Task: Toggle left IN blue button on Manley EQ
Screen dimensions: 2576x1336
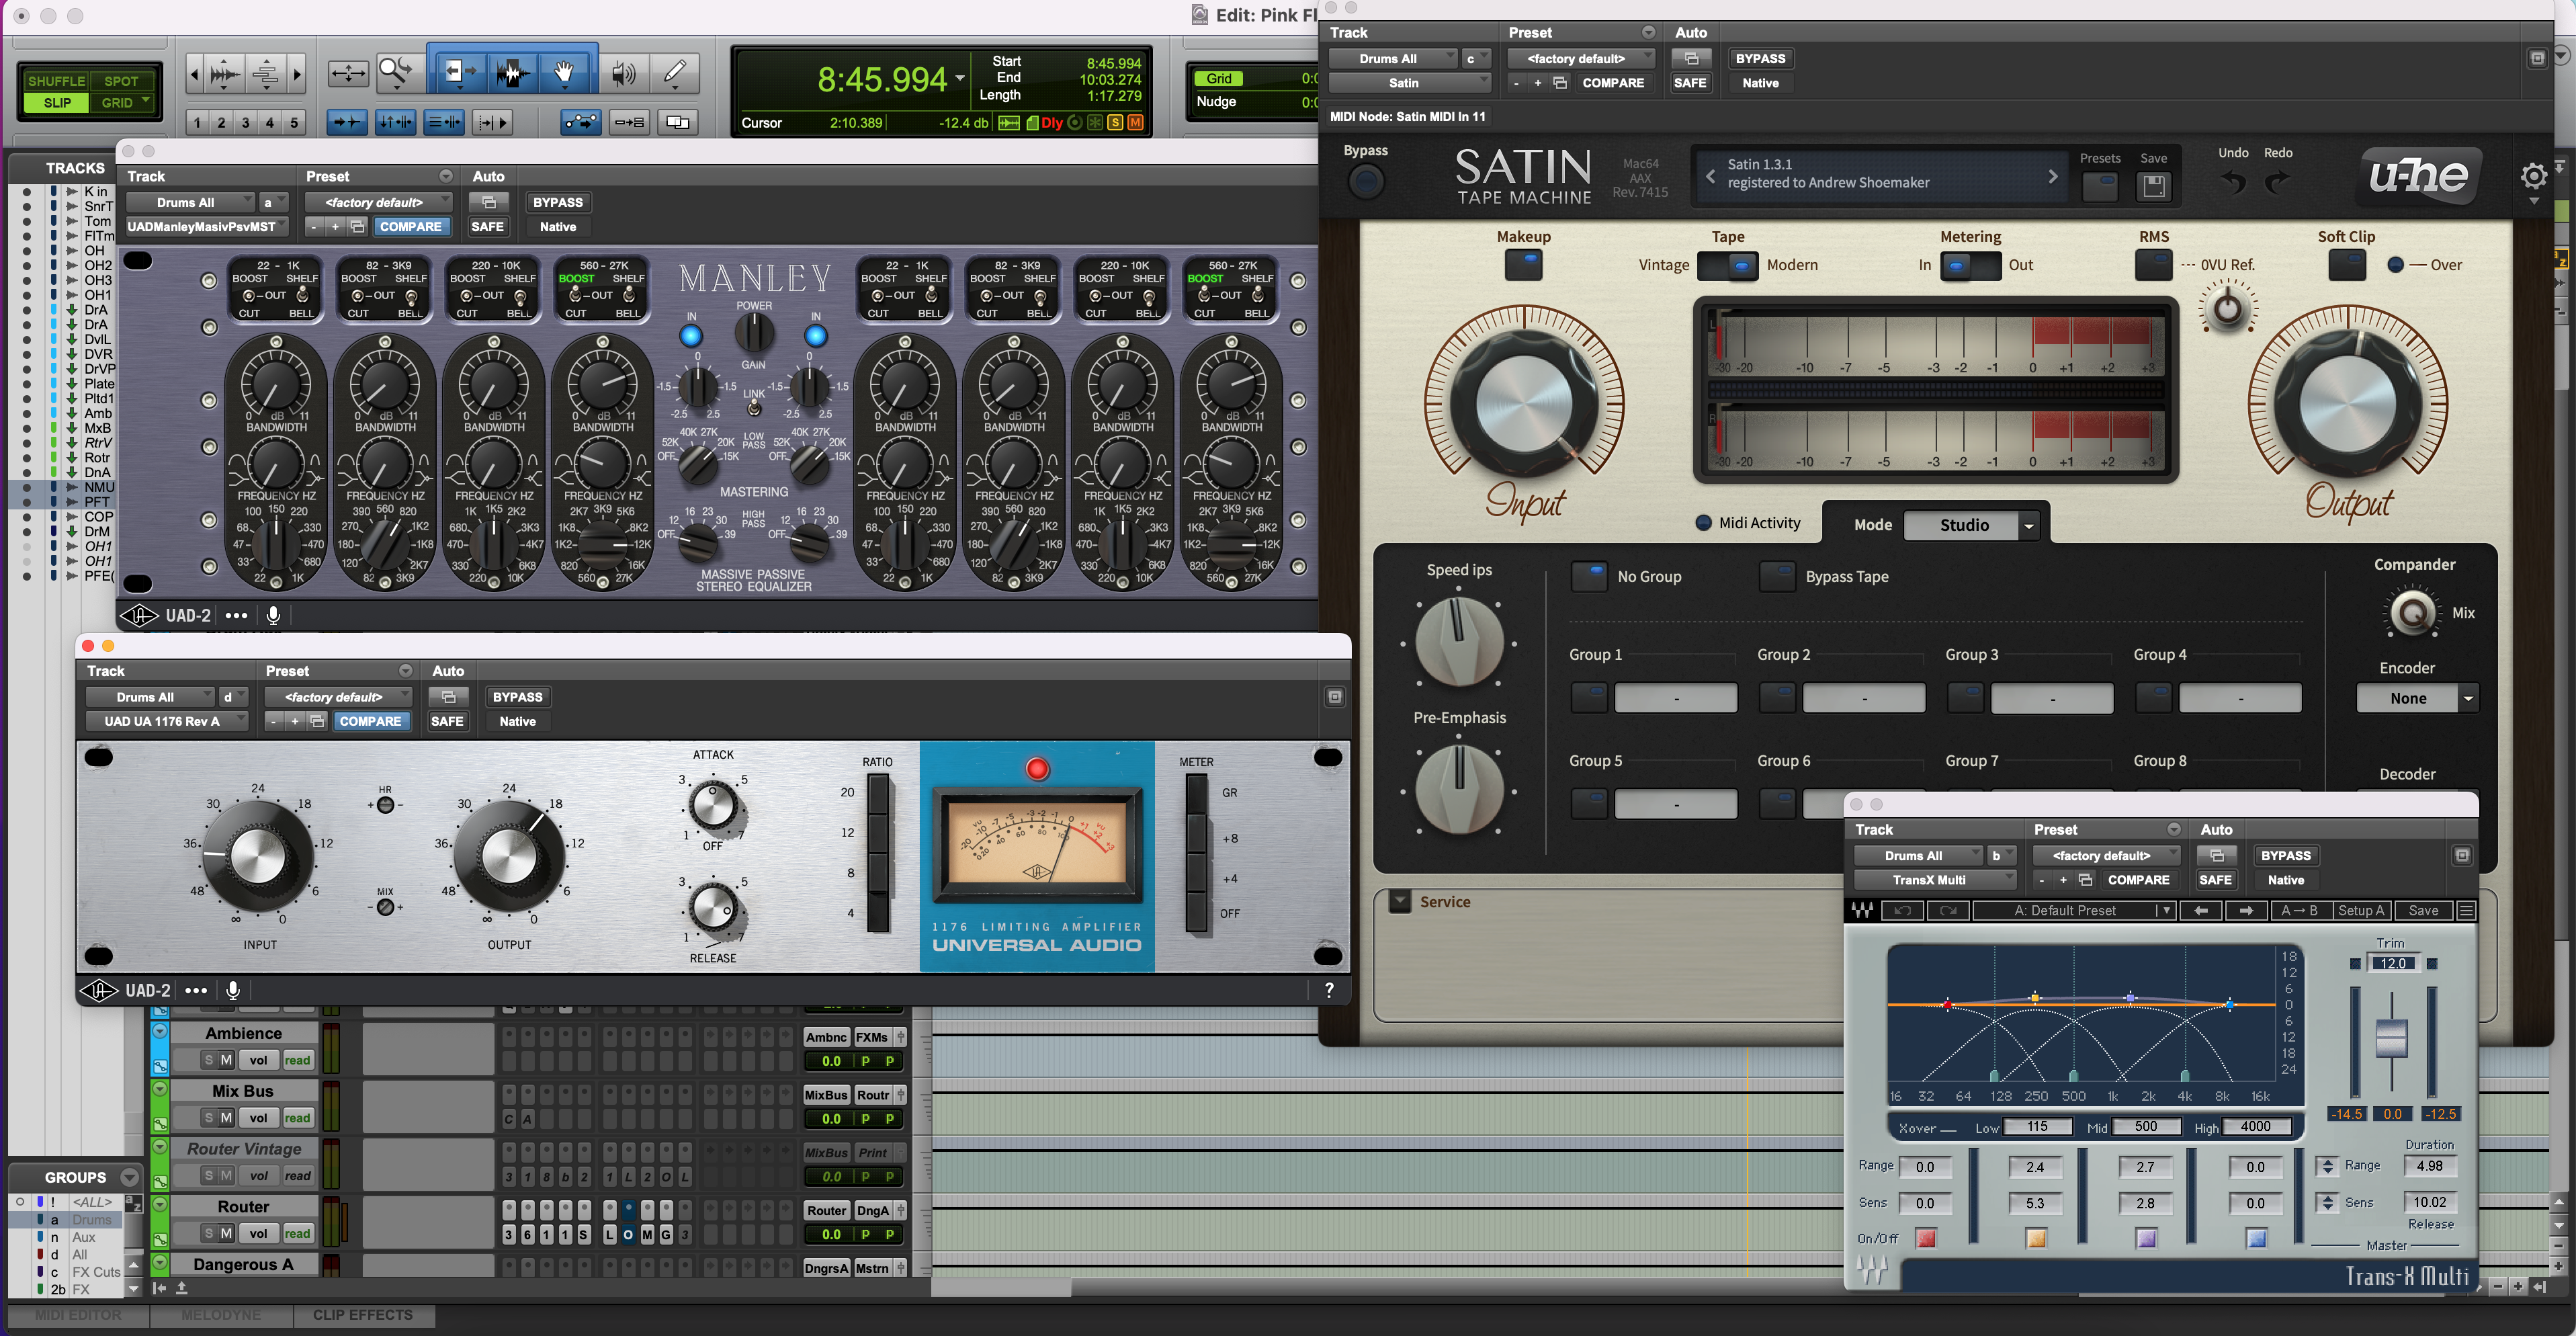Action: click(x=691, y=336)
